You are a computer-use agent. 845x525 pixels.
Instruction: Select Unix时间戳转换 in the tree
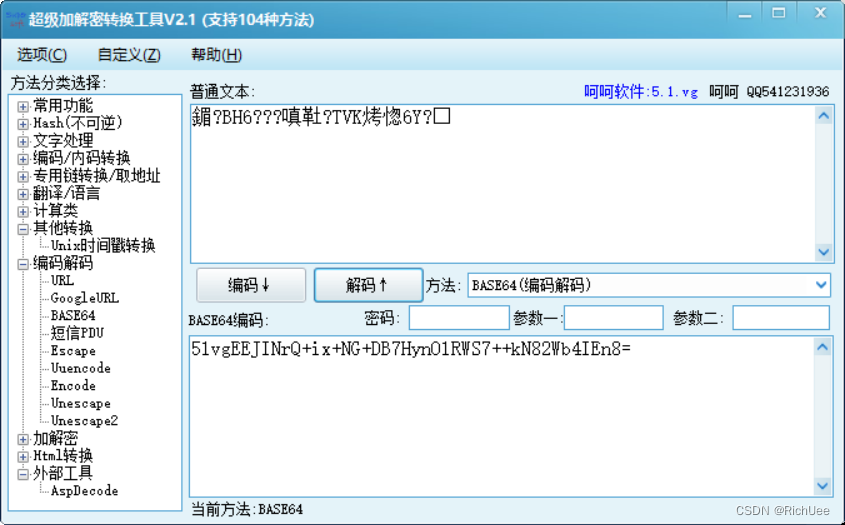coord(103,246)
